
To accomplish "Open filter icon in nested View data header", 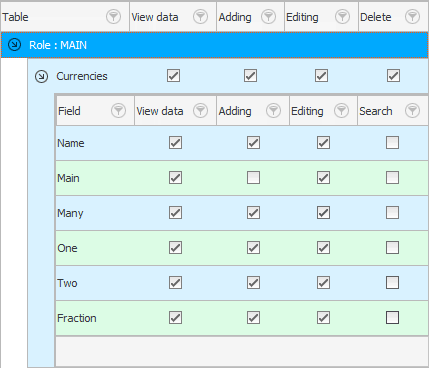I will point(200,110).
